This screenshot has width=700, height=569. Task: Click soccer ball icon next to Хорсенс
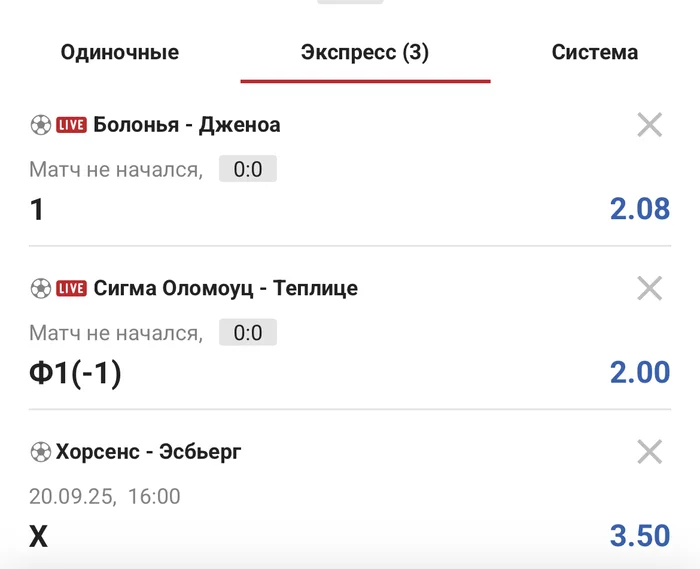(x=40, y=452)
